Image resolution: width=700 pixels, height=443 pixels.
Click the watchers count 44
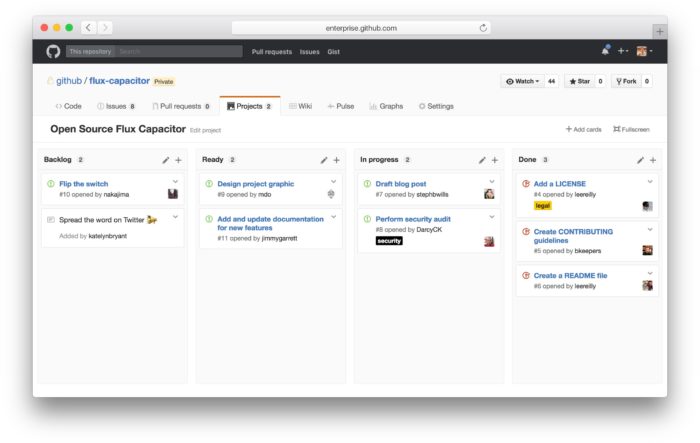click(552, 81)
